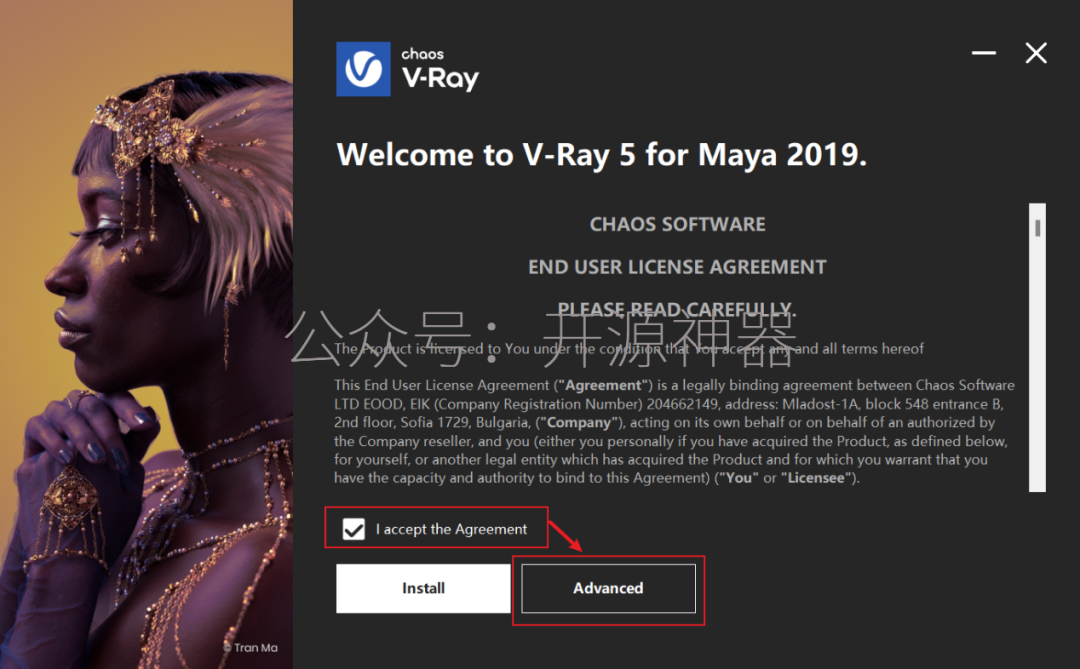Image resolution: width=1080 pixels, height=669 pixels.
Task: Close the V-Ray installer window
Action: pos(1036,53)
